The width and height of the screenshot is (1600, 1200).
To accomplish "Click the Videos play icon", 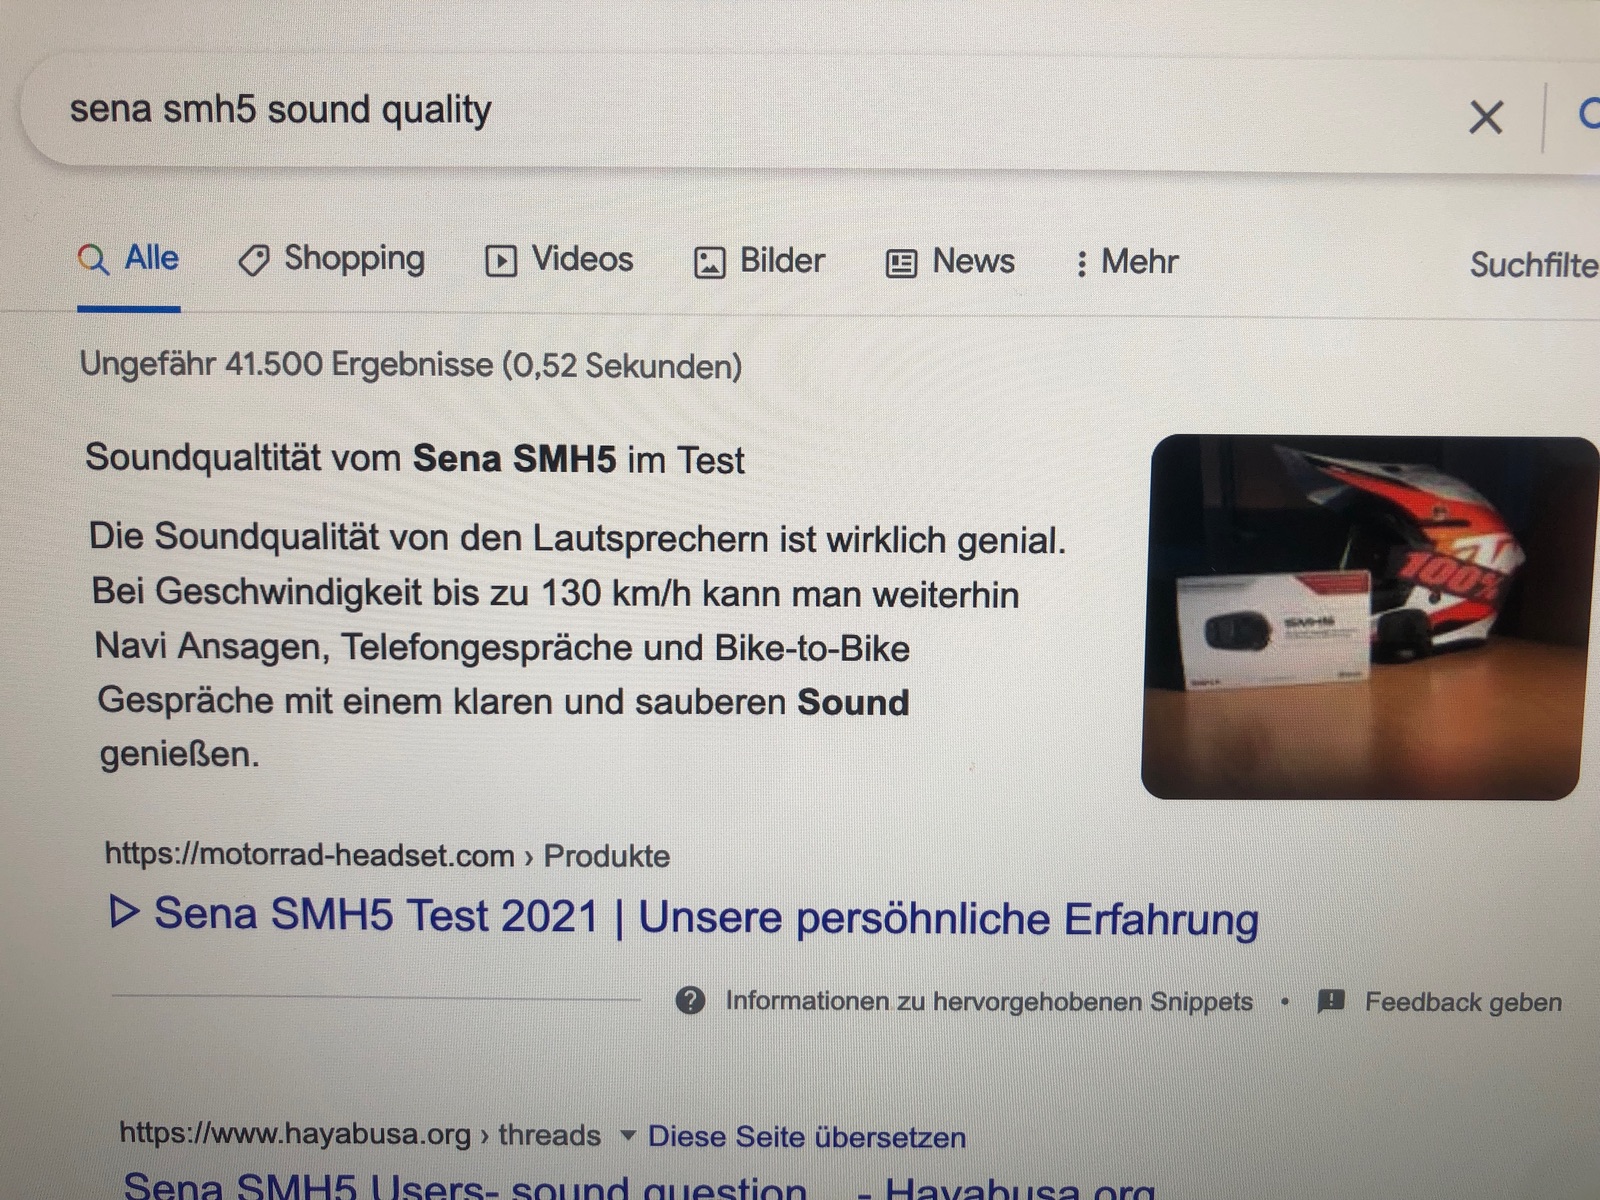I will [501, 262].
